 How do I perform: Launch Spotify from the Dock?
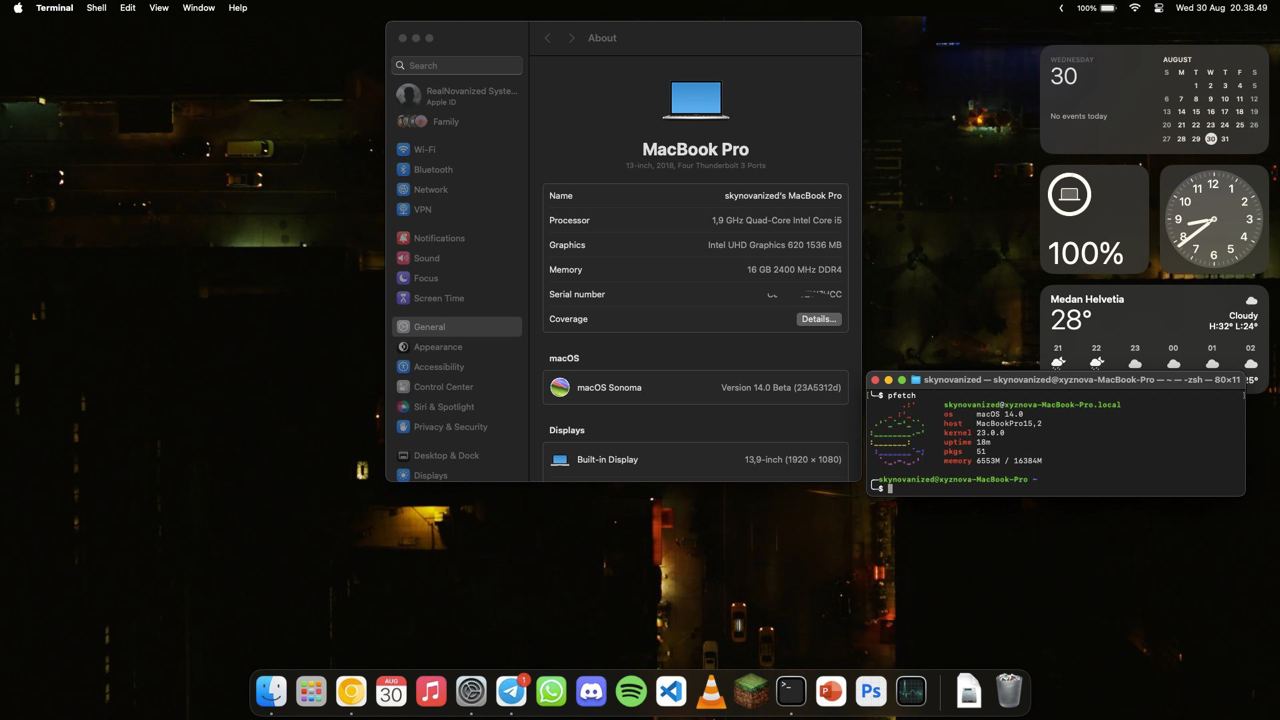[631, 691]
